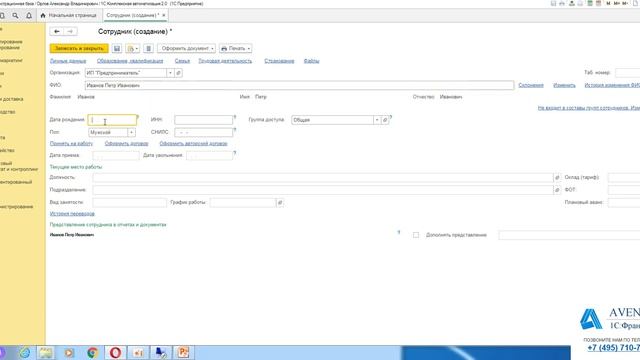Open the File Explorer taskbar icon
The height and width of the screenshot is (360, 640).
[x=46, y=353]
